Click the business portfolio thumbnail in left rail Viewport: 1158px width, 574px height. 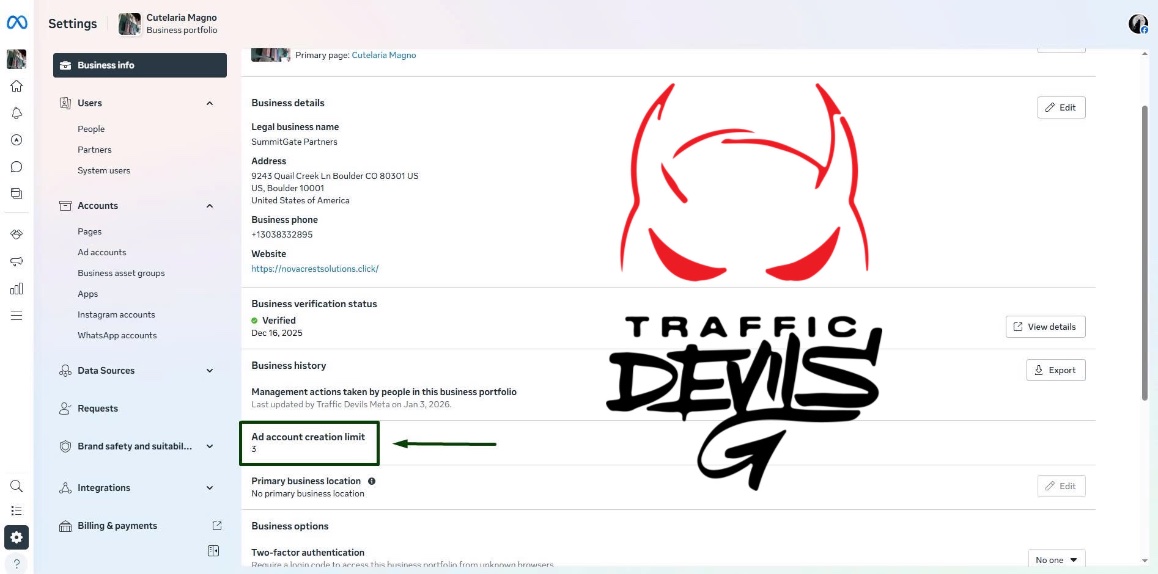16,59
